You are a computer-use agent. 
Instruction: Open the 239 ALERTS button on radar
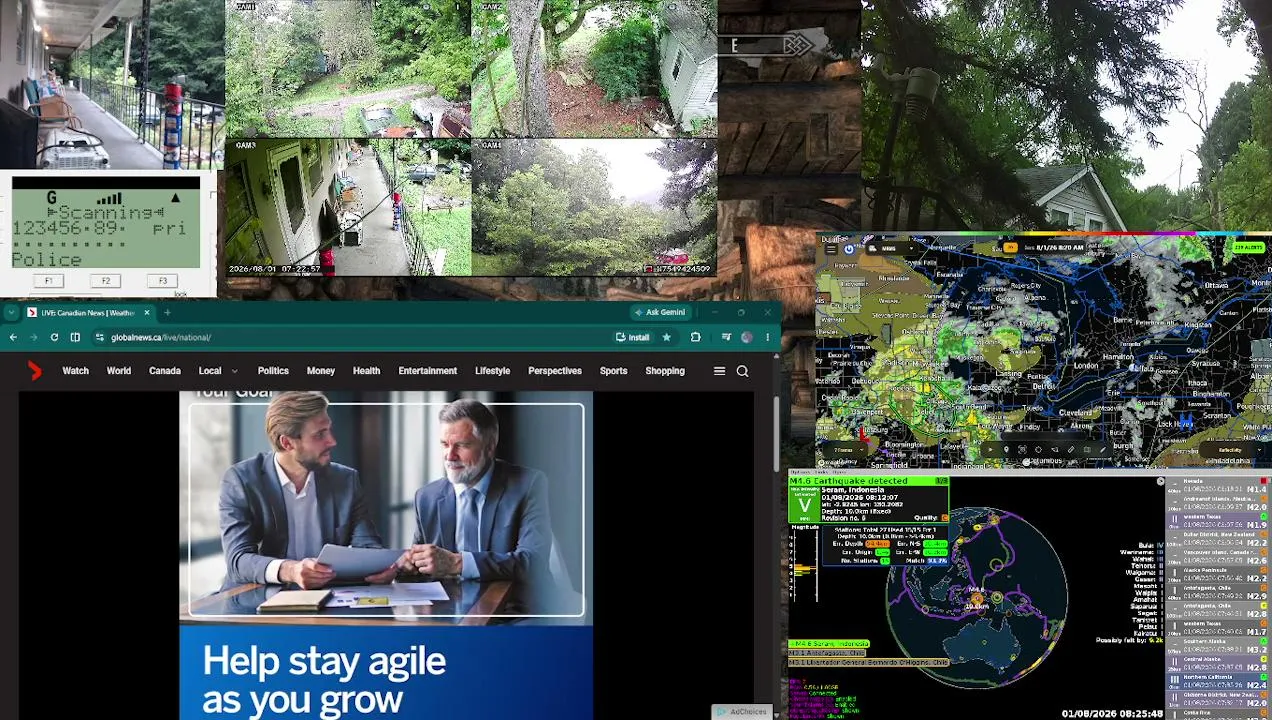pos(1248,247)
